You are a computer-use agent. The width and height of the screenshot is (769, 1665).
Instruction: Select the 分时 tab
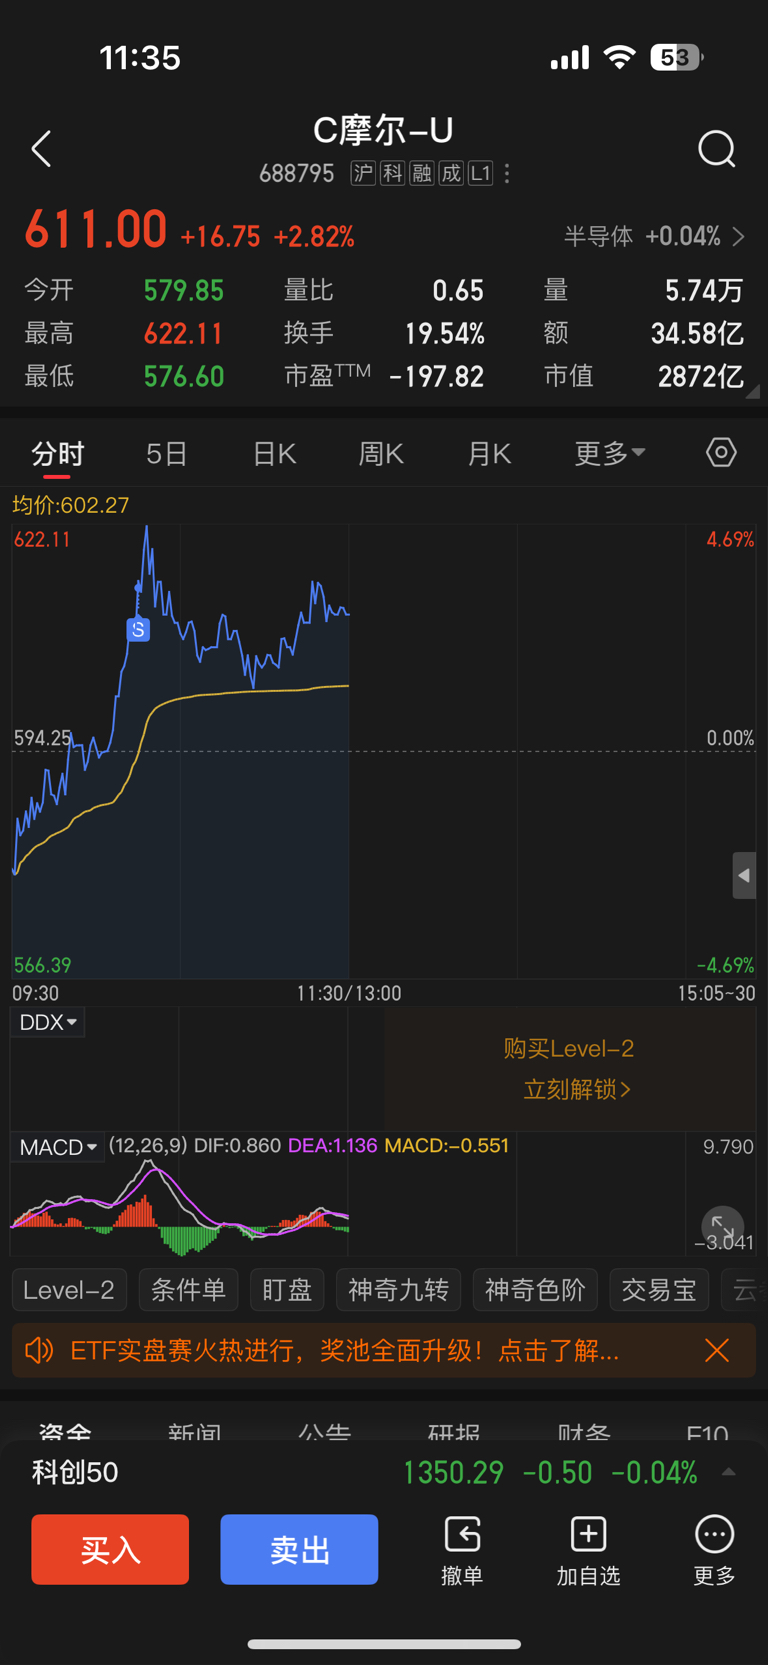click(57, 454)
